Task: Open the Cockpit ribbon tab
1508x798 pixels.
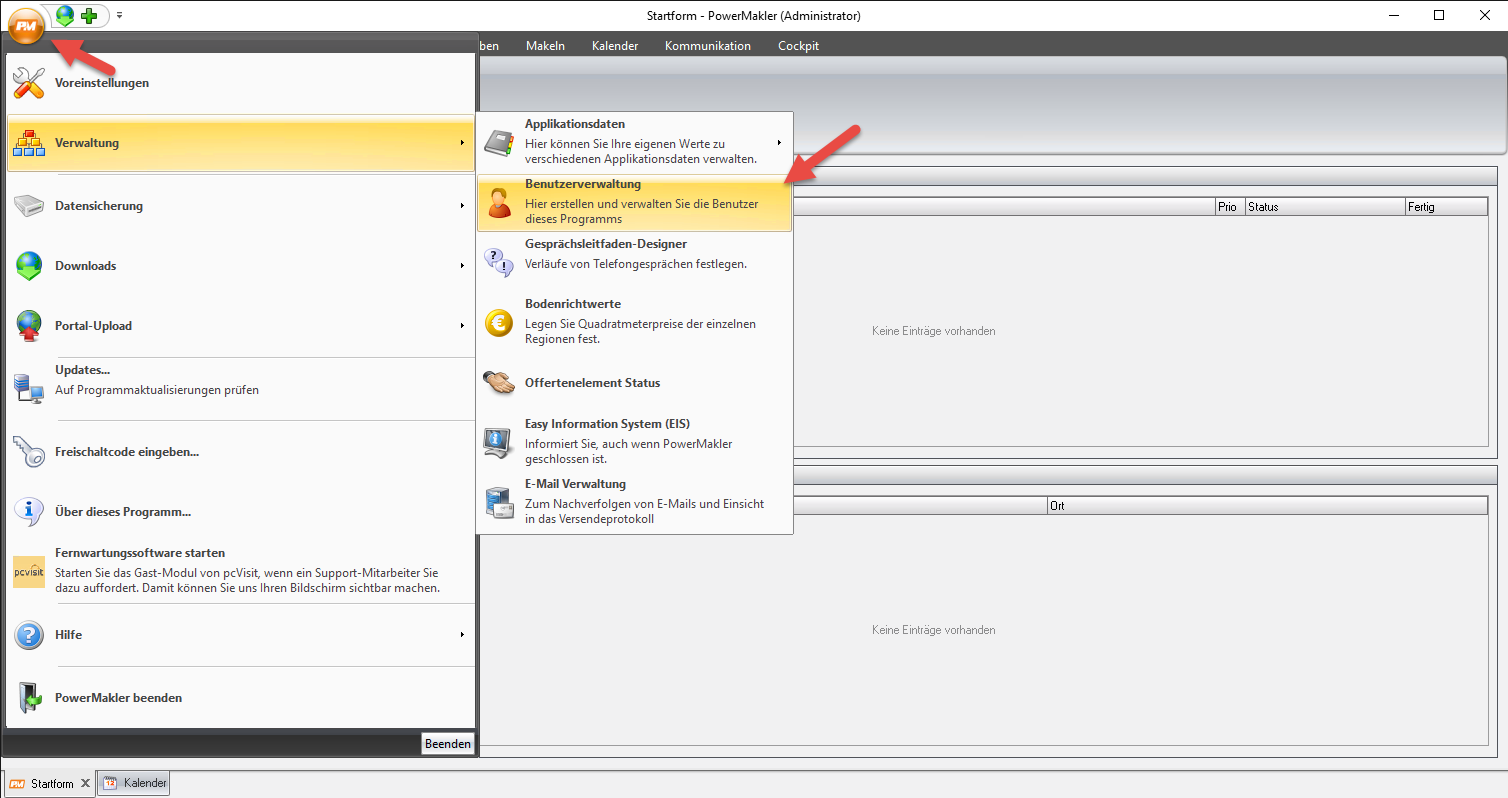Action: [x=798, y=46]
